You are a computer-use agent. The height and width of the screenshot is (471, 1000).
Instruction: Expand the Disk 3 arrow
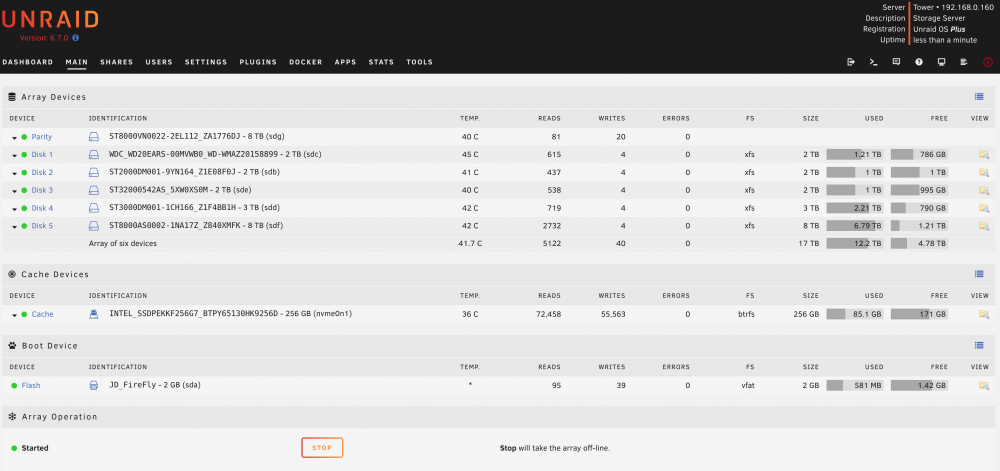[14, 191]
